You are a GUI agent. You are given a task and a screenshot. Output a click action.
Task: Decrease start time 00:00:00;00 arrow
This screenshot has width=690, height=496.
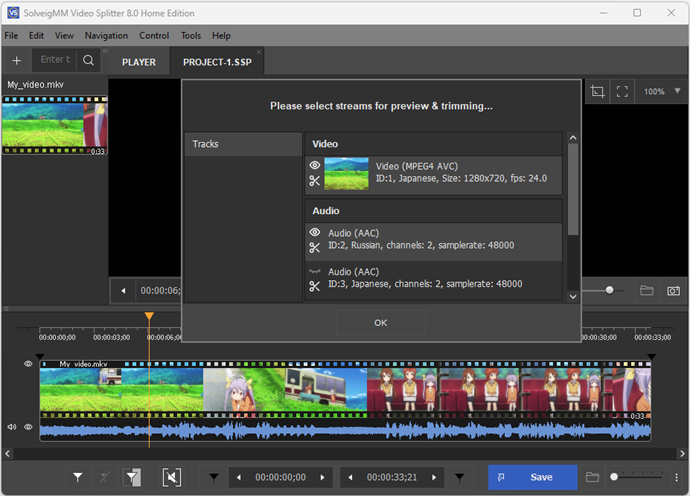(239, 478)
